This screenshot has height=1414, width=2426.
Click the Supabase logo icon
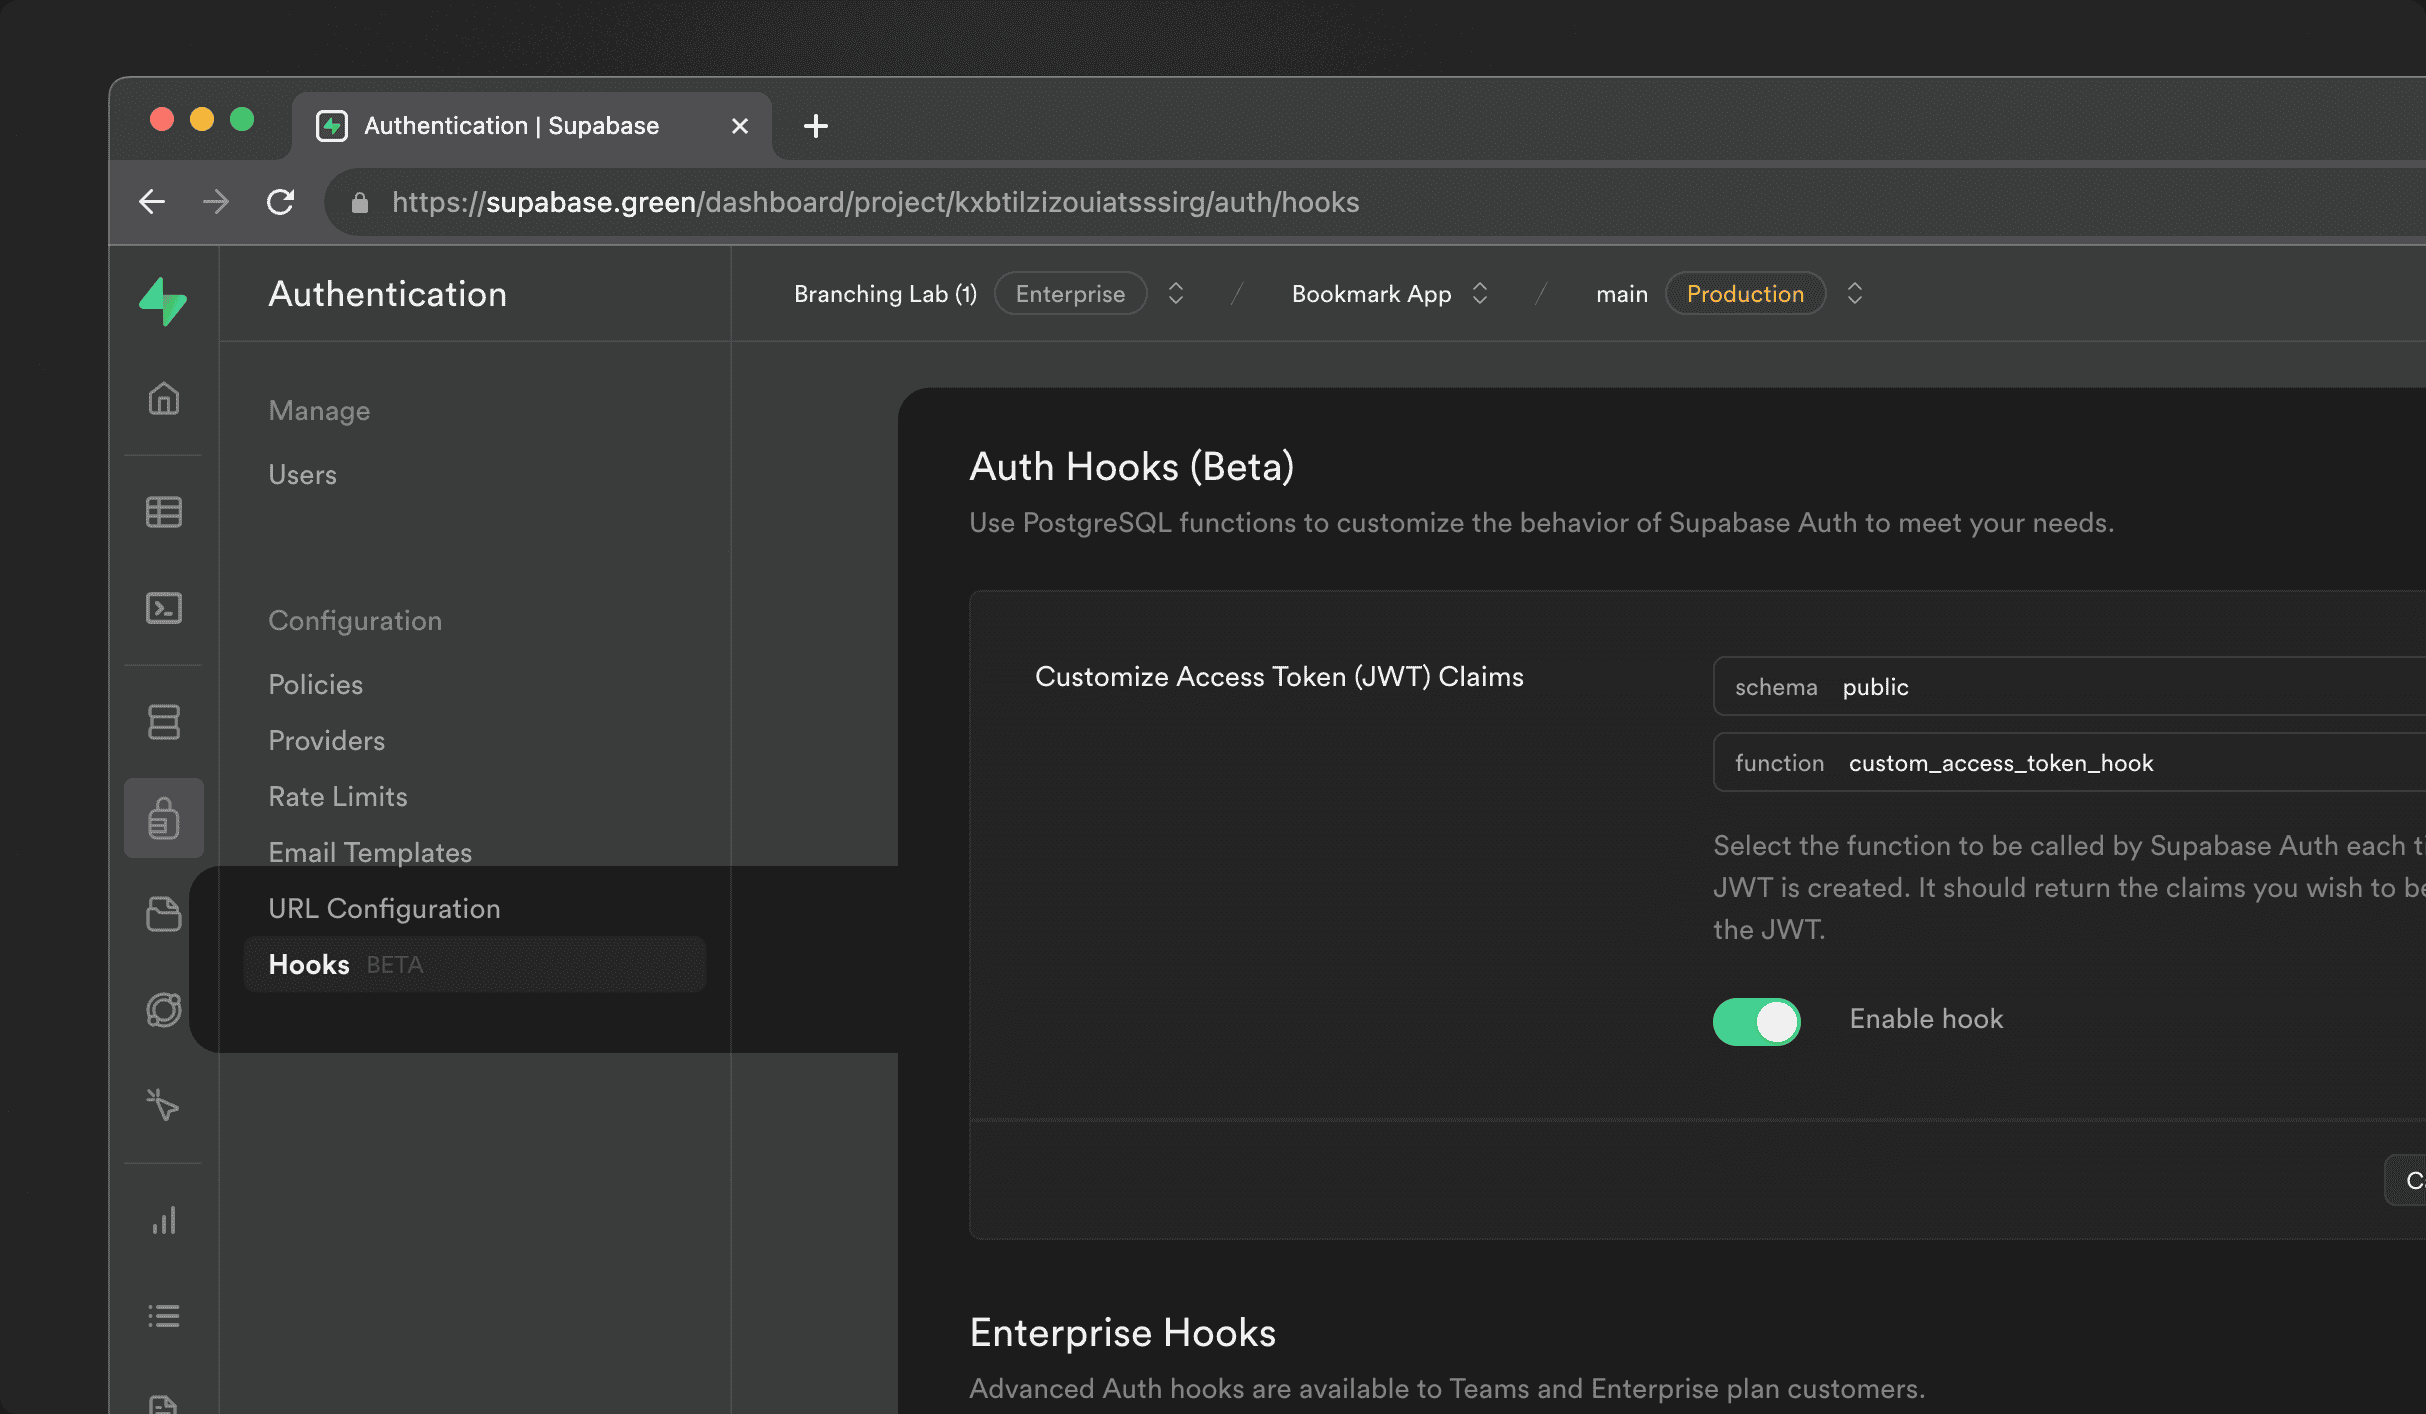pyautogui.click(x=163, y=301)
